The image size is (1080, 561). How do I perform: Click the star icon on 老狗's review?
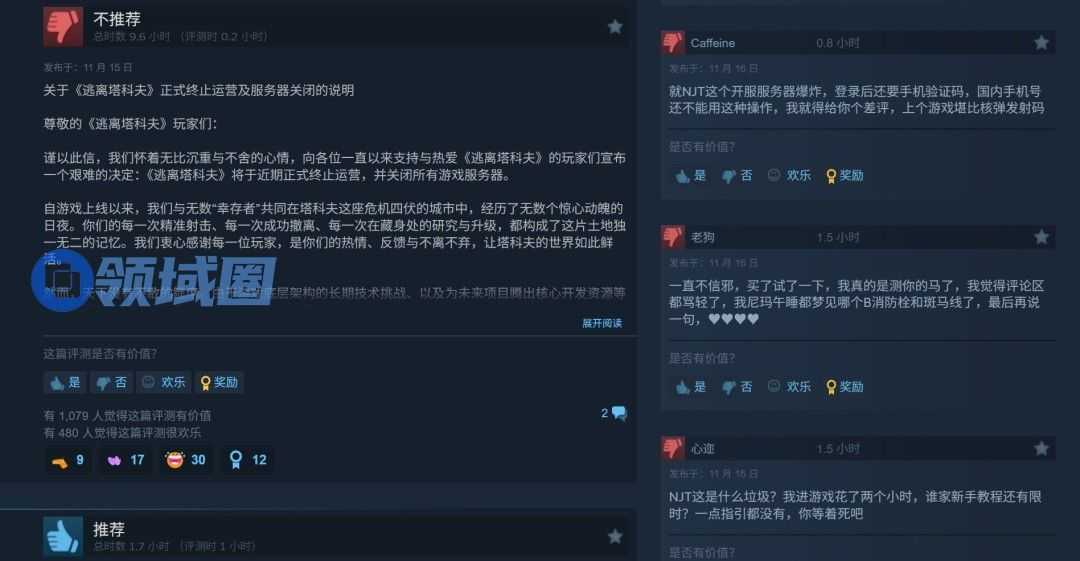1041,237
